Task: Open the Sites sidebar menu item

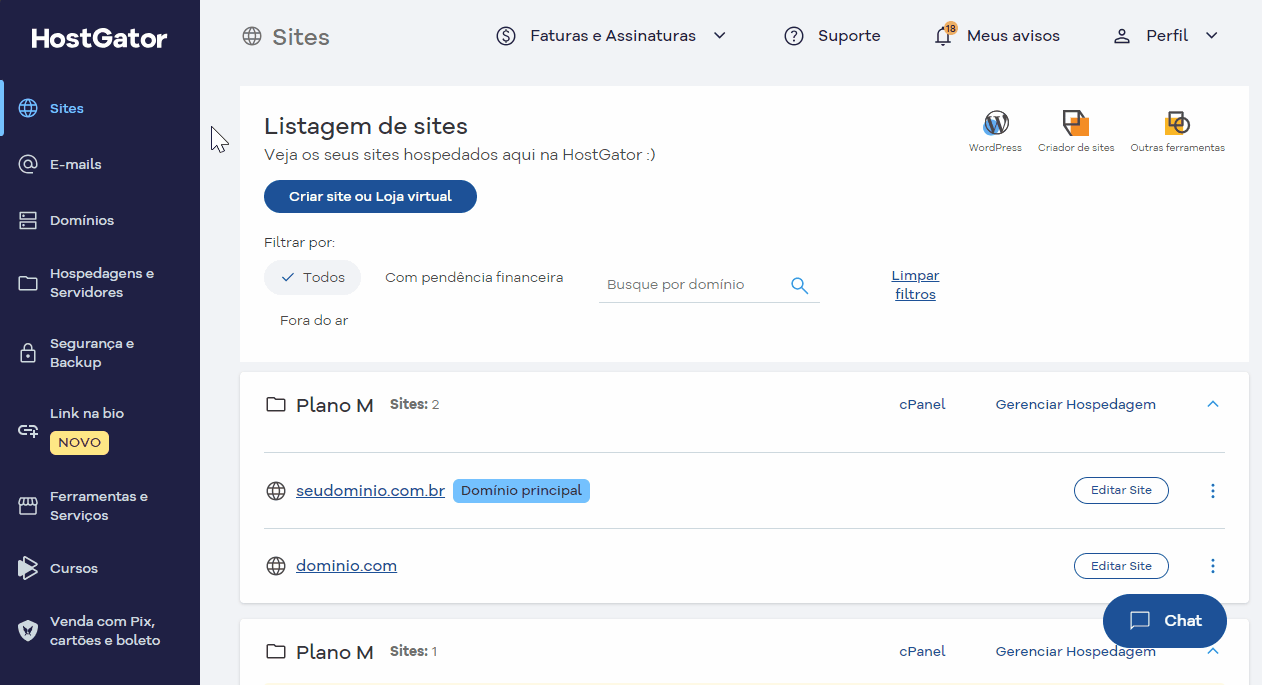Action: (100, 108)
